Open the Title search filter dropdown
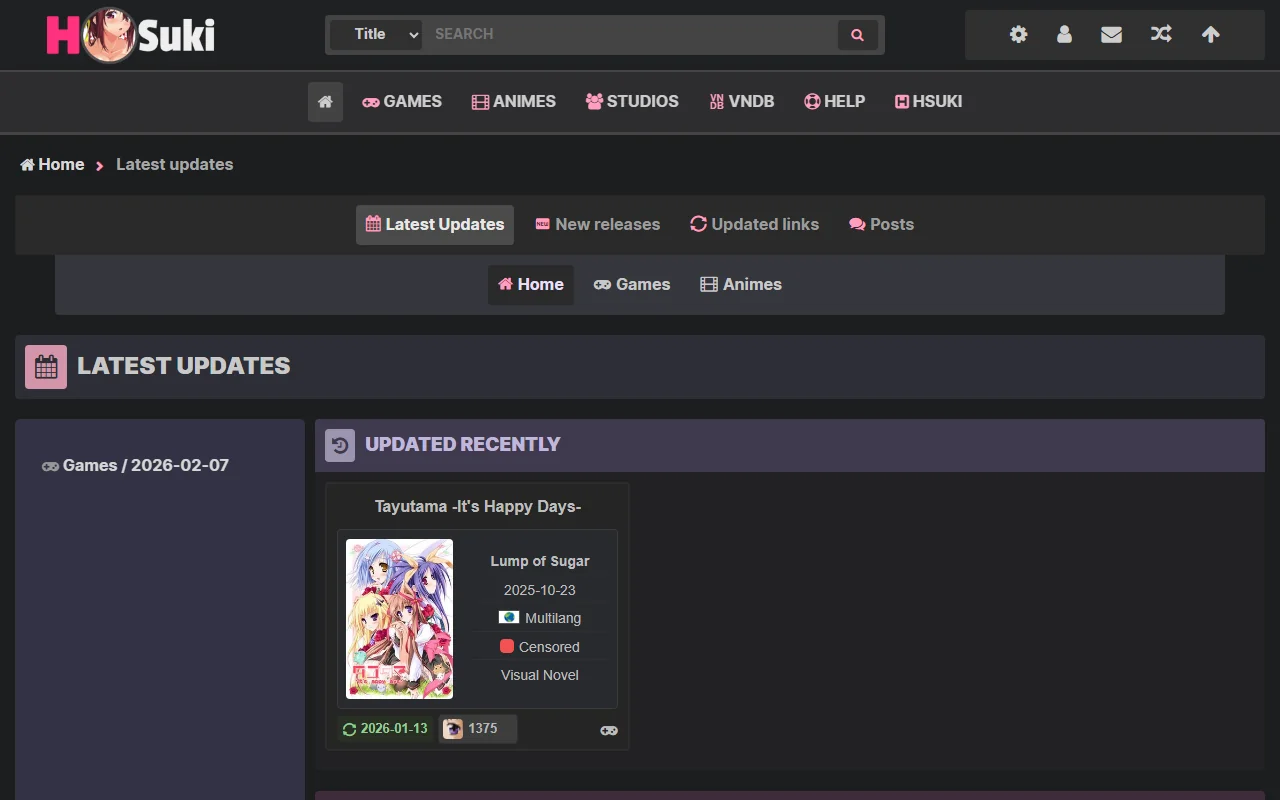This screenshot has height=800, width=1280. 375,33
